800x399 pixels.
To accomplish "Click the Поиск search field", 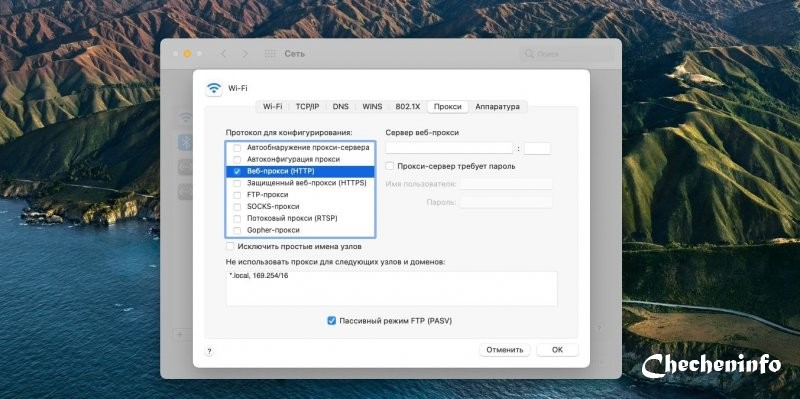I will [x=567, y=54].
